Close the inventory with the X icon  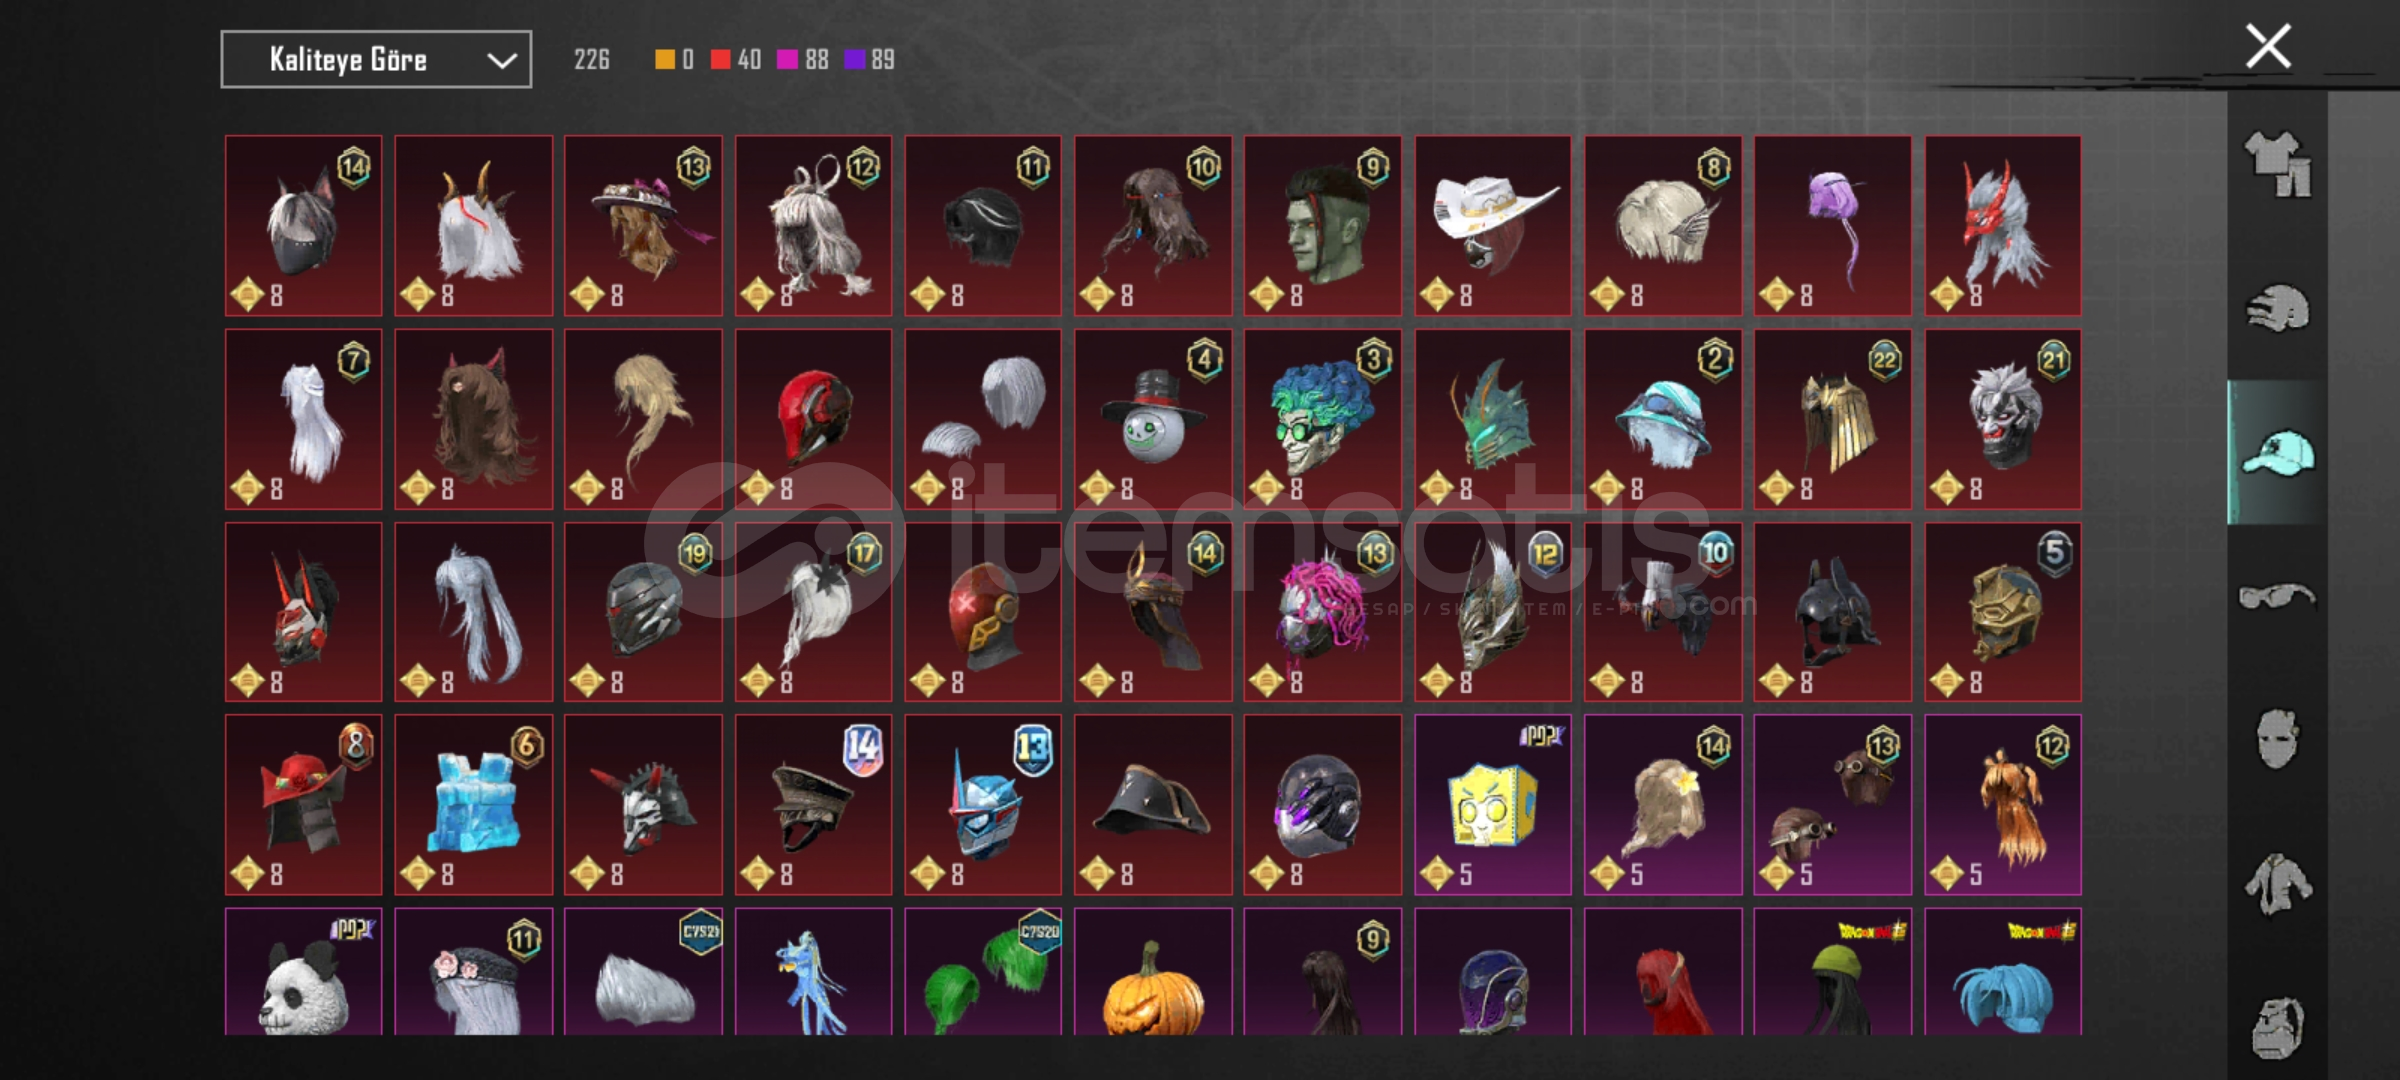pos(2268,46)
